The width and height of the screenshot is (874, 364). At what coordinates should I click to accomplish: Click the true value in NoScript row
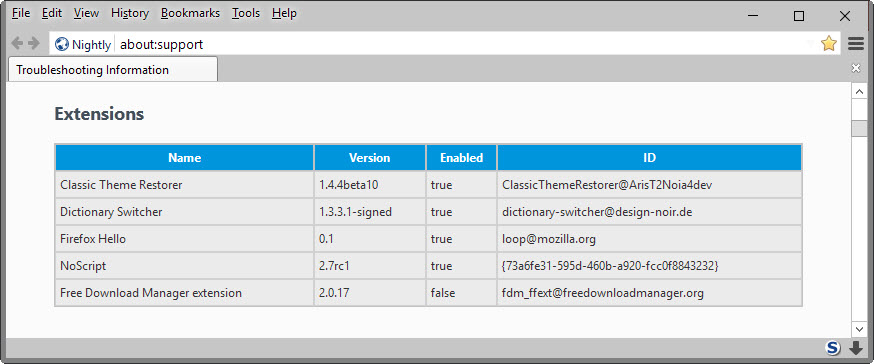click(441, 266)
